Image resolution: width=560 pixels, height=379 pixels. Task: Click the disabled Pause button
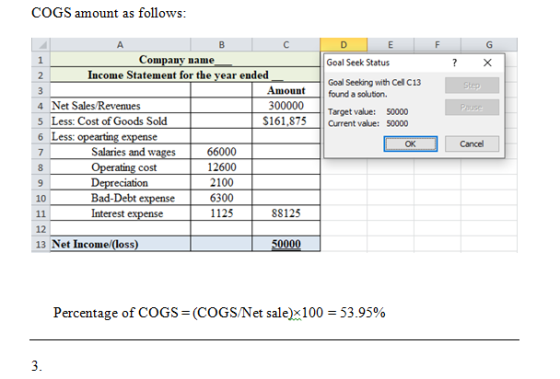[472, 107]
